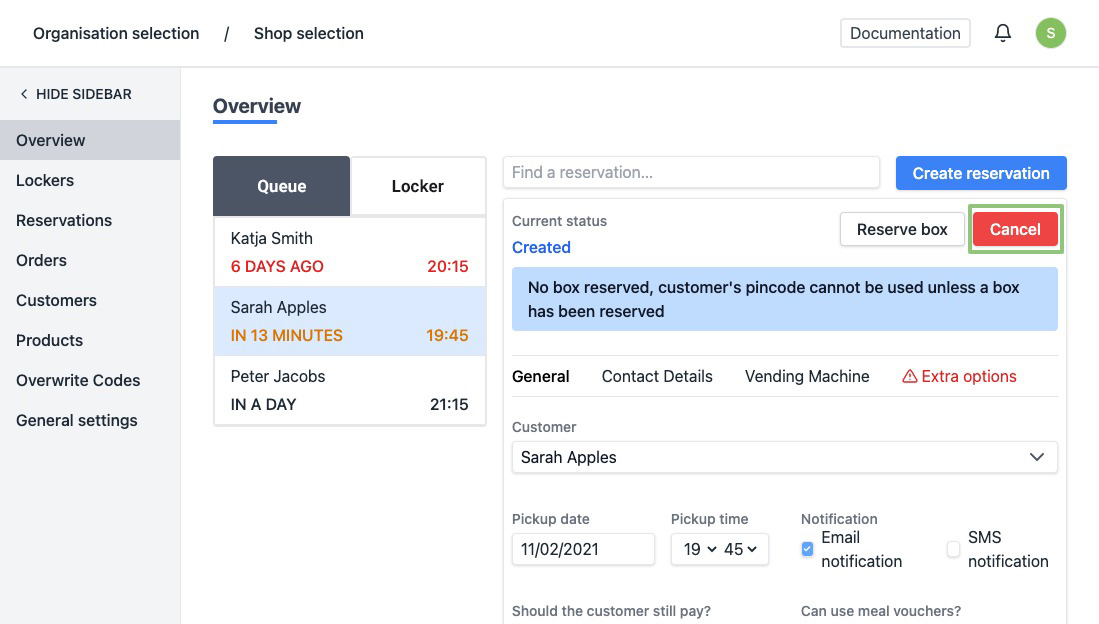Screen dimensions: 1099x624
Task: Open Reservations in the sidebar
Action: click(x=64, y=220)
